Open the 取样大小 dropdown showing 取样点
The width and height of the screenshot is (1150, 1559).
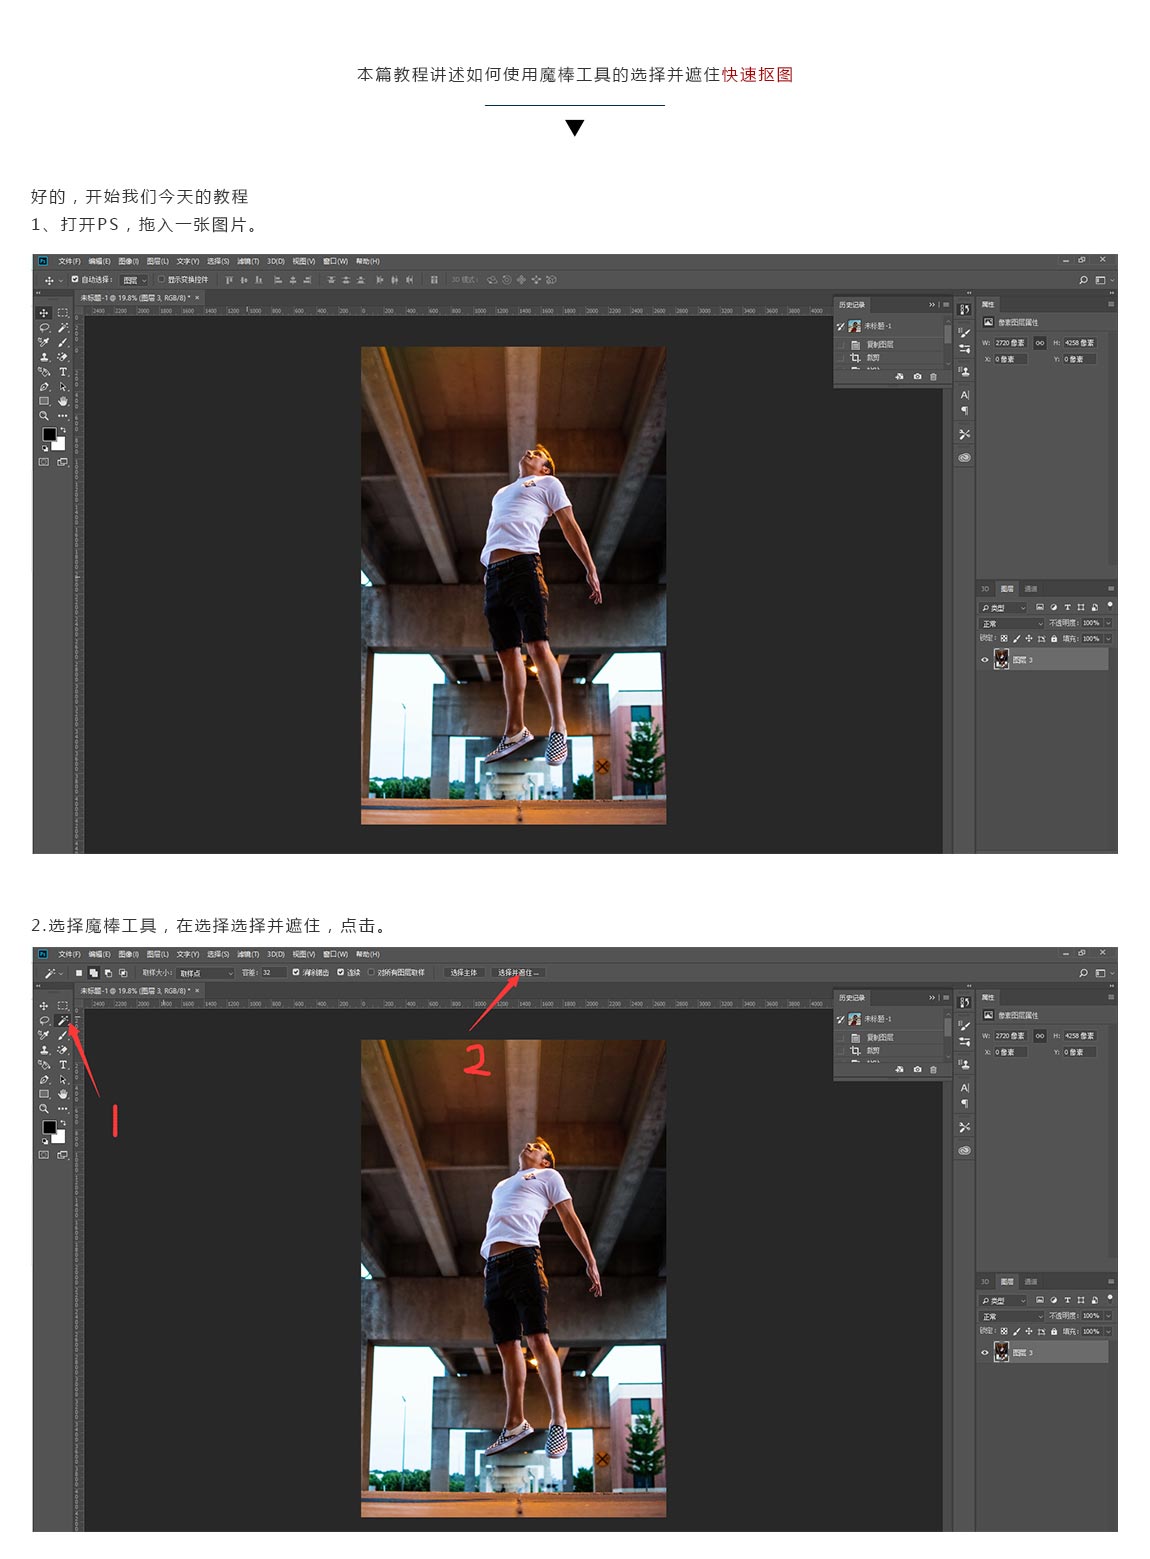click(x=205, y=973)
